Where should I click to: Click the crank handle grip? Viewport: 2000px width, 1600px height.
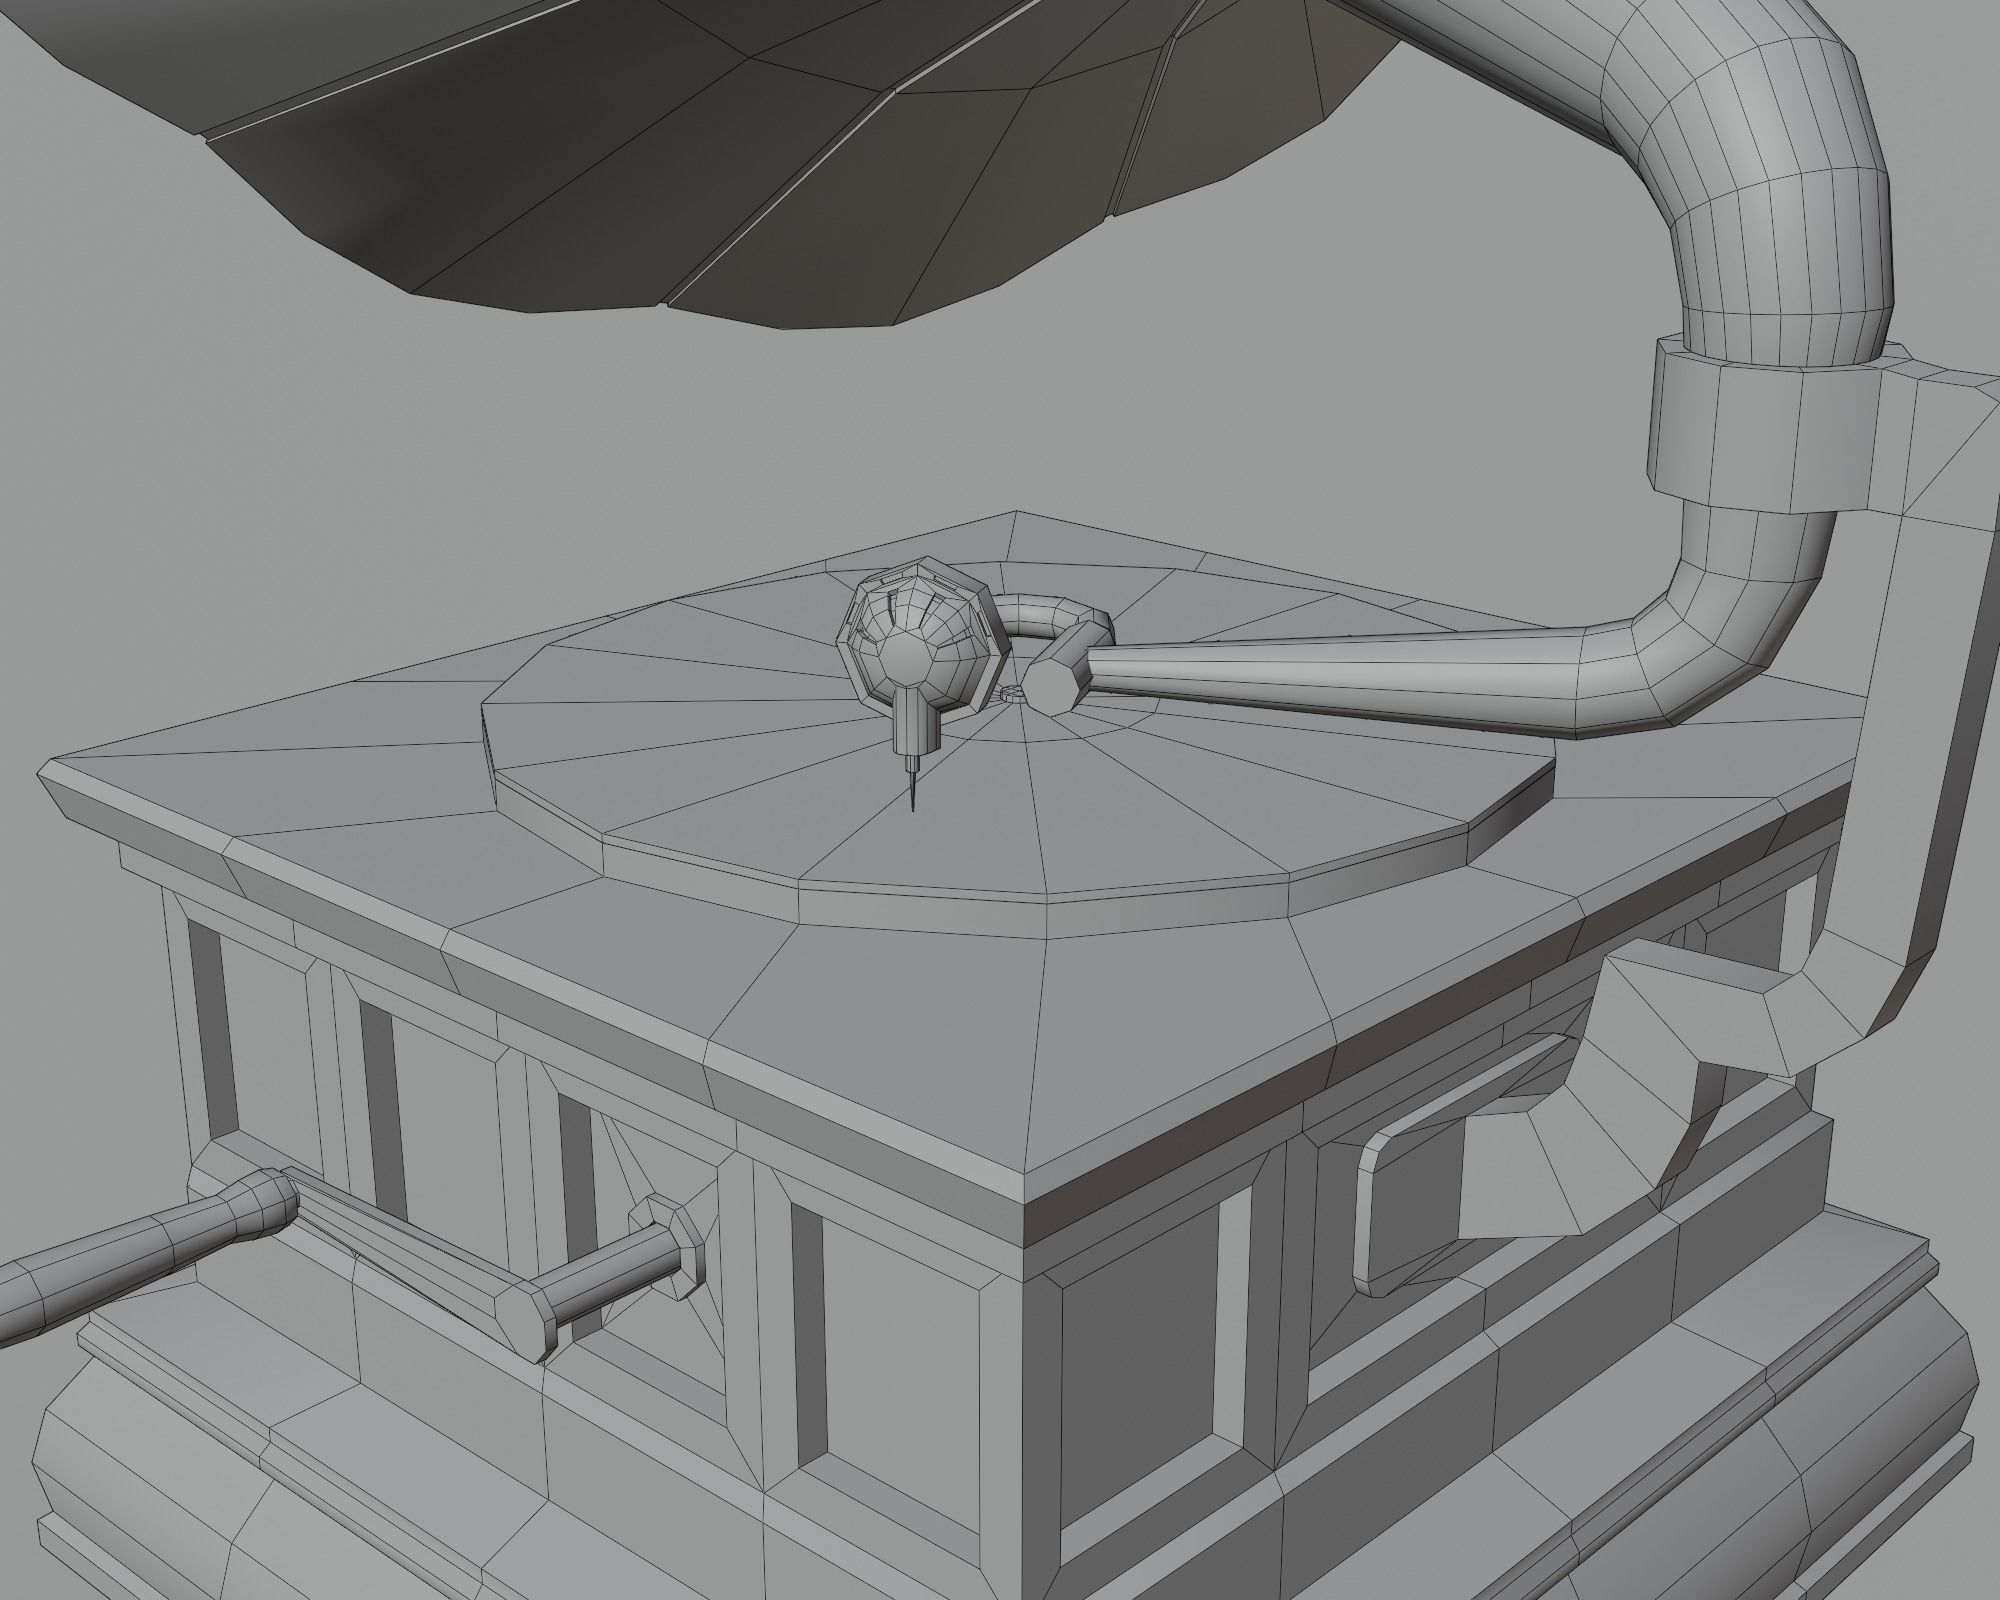150,1250
